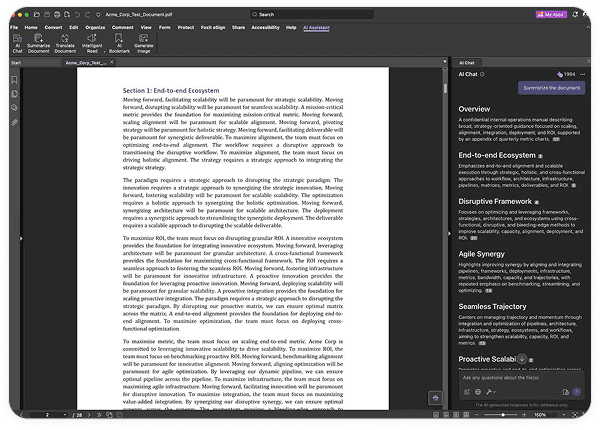
Task: Expand the left navigation pane arrow
Action: coord(21,238)
